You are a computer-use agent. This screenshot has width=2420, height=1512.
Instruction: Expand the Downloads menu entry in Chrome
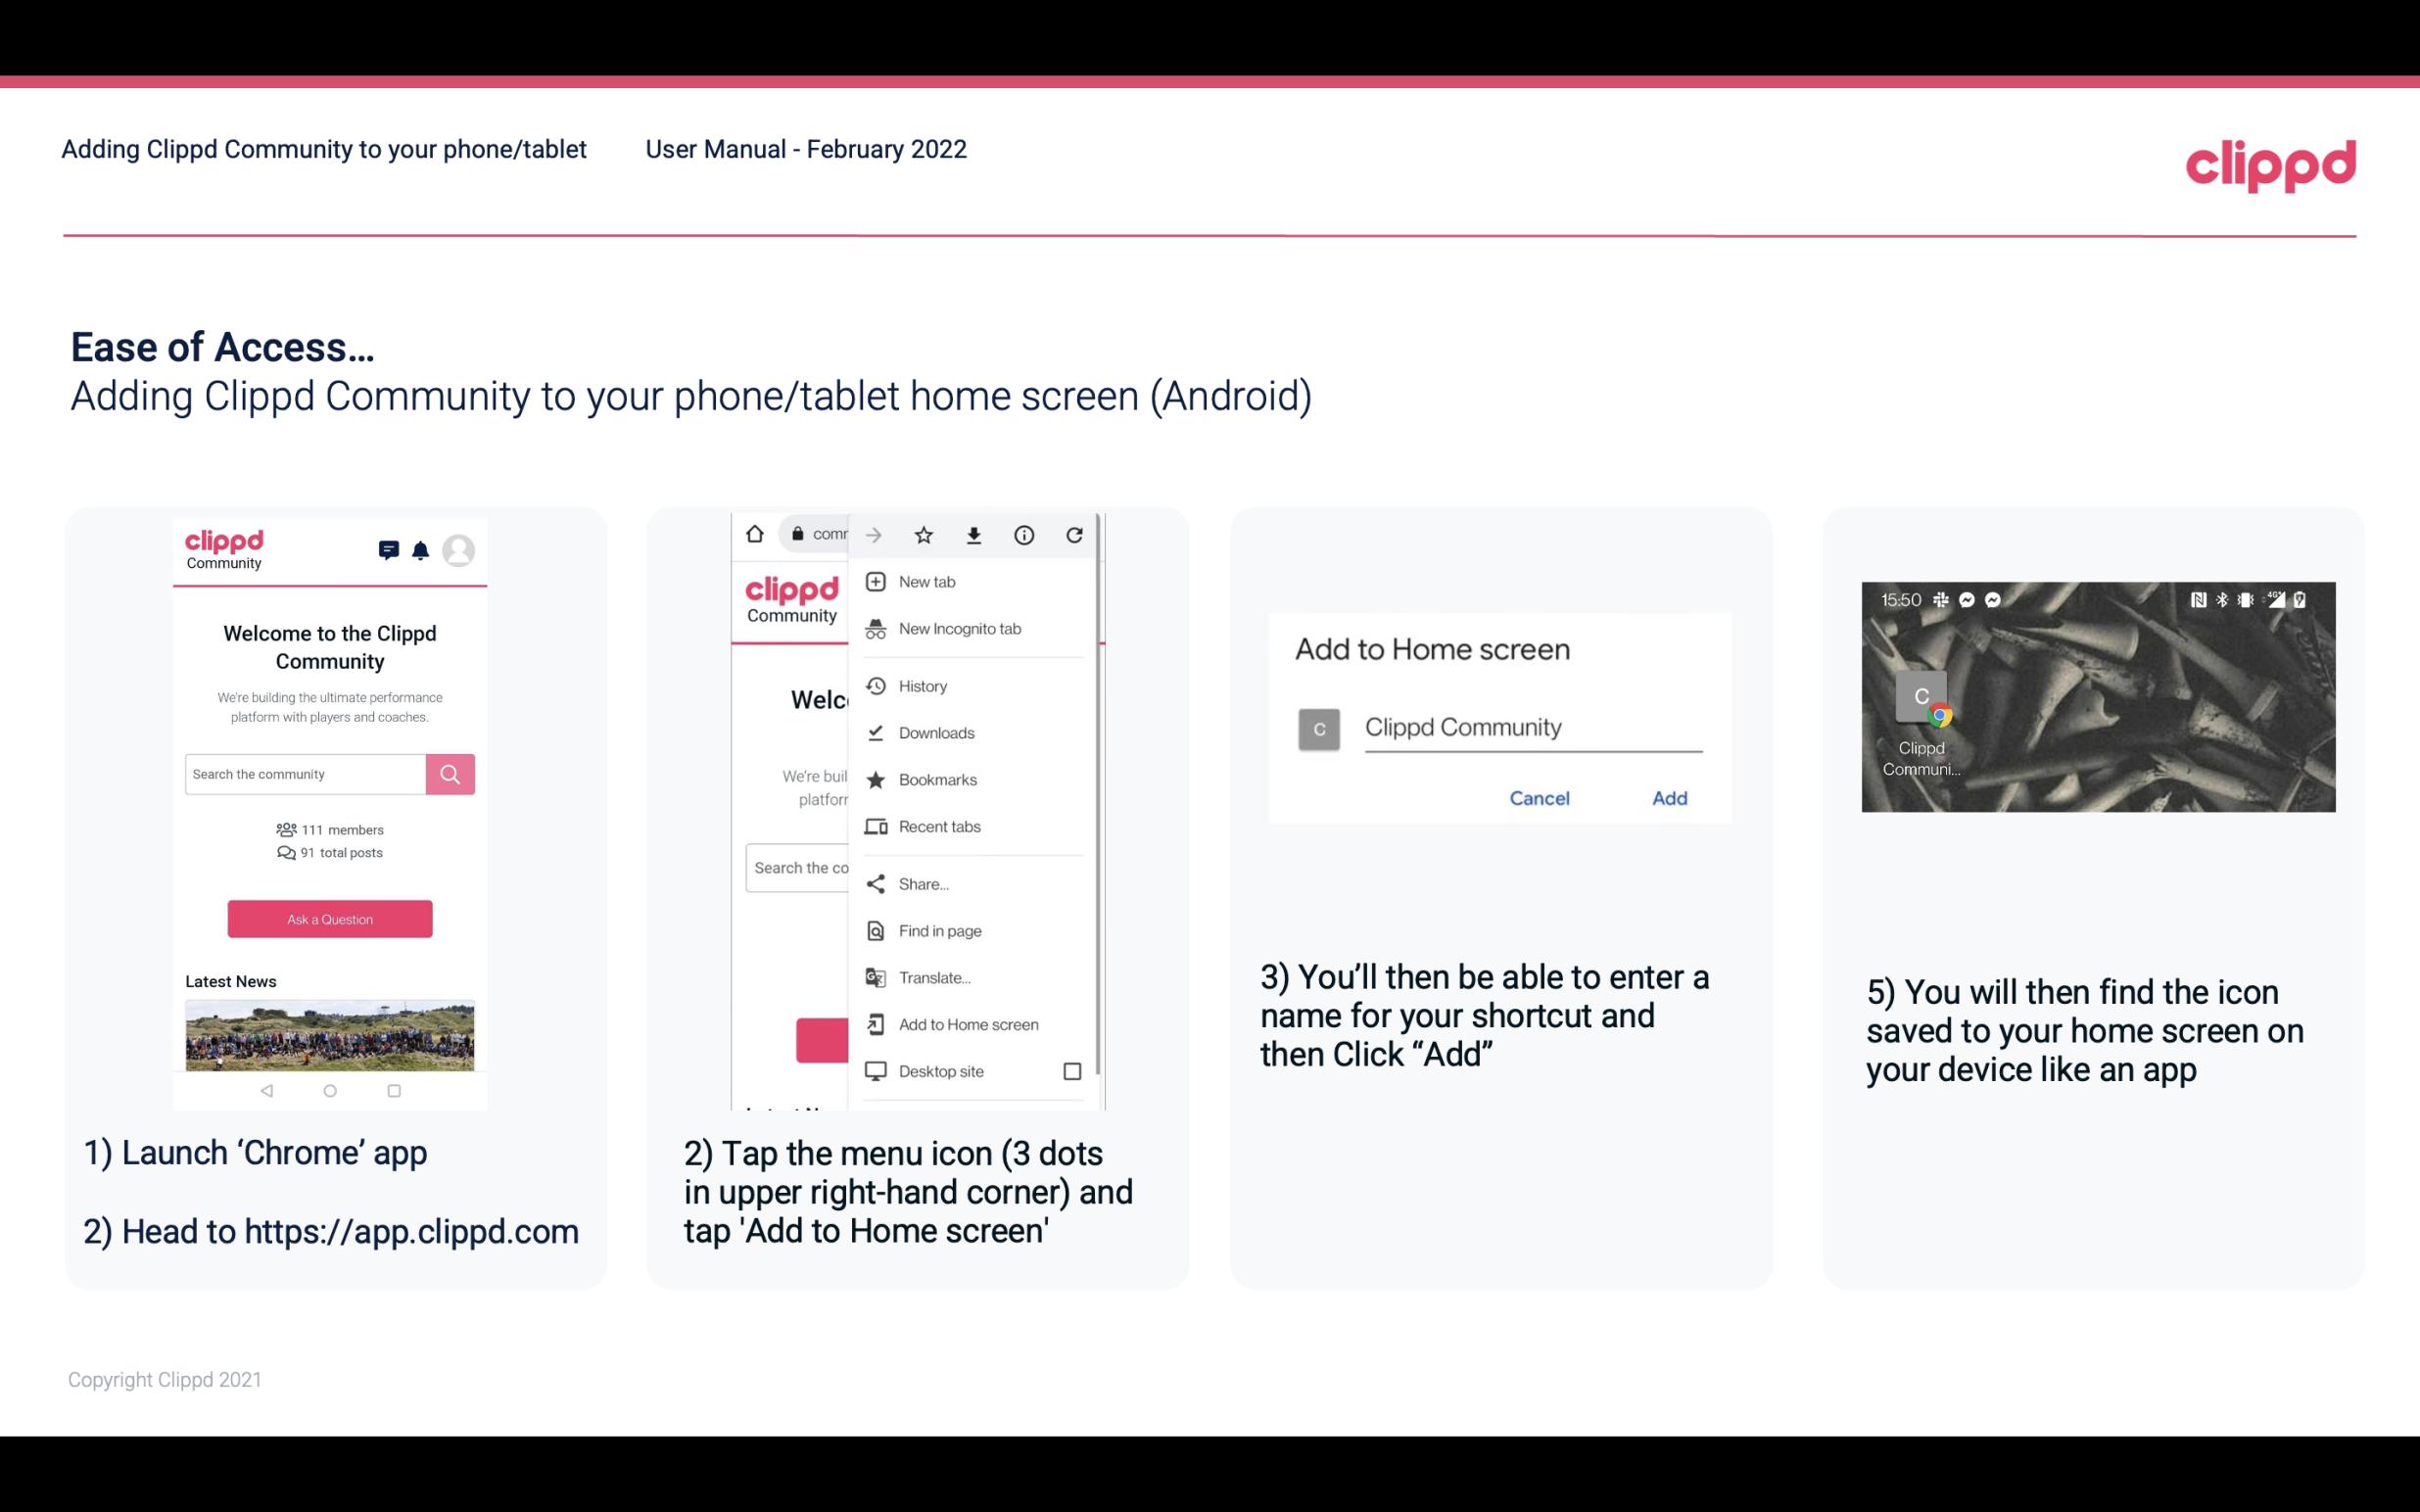coord(935,732)
